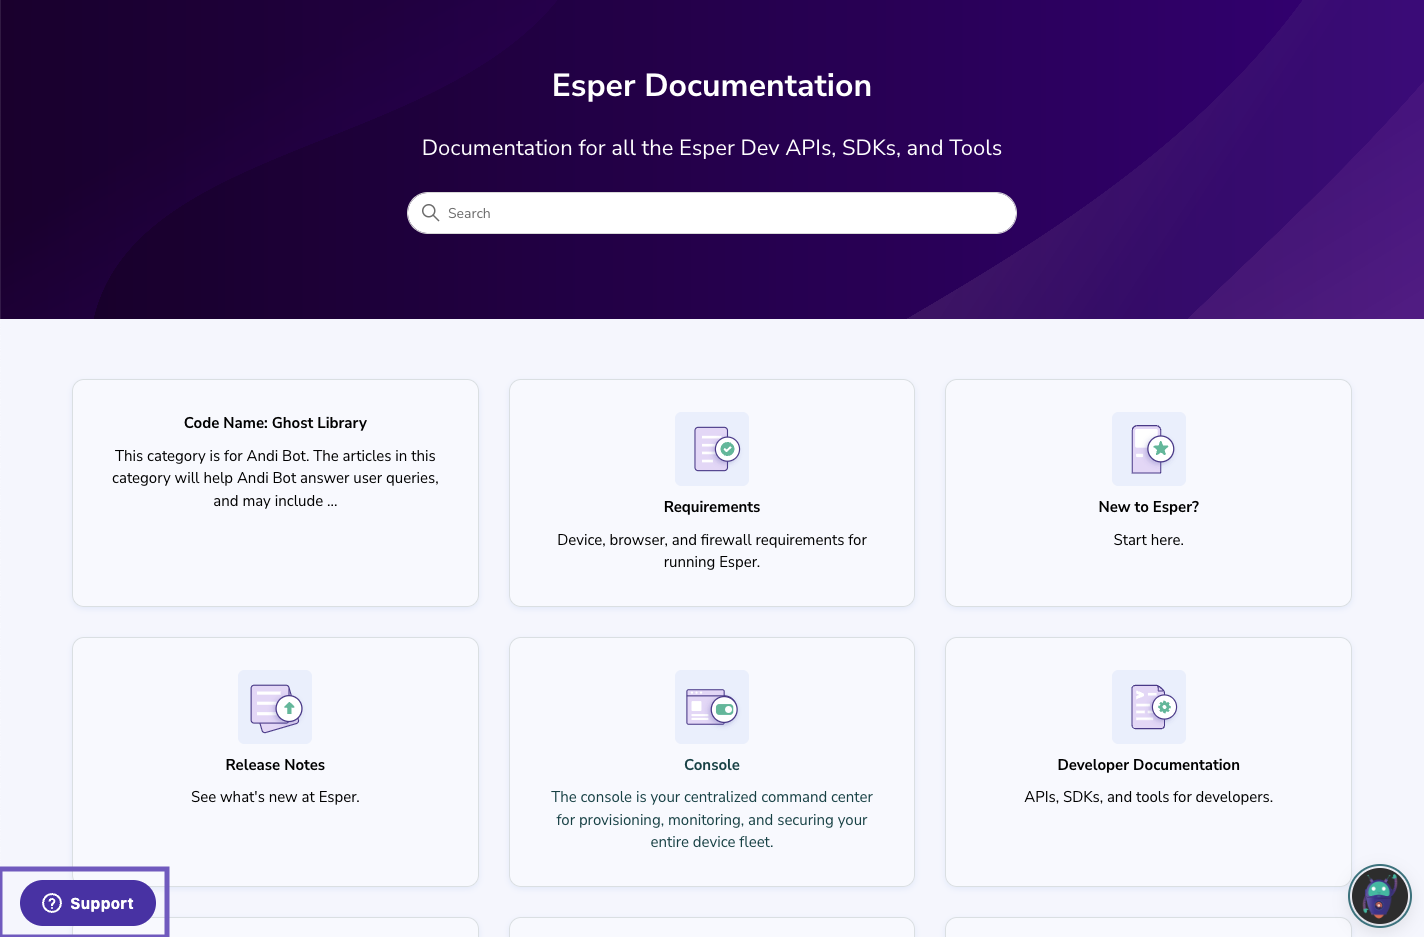Click the New to Esper star document icon
The width and height of the screenshot is (1424, 937).
1148,449
